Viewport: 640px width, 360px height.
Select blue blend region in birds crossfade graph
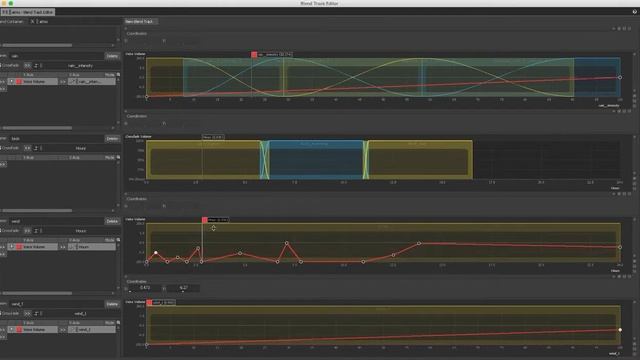point(315,160)
